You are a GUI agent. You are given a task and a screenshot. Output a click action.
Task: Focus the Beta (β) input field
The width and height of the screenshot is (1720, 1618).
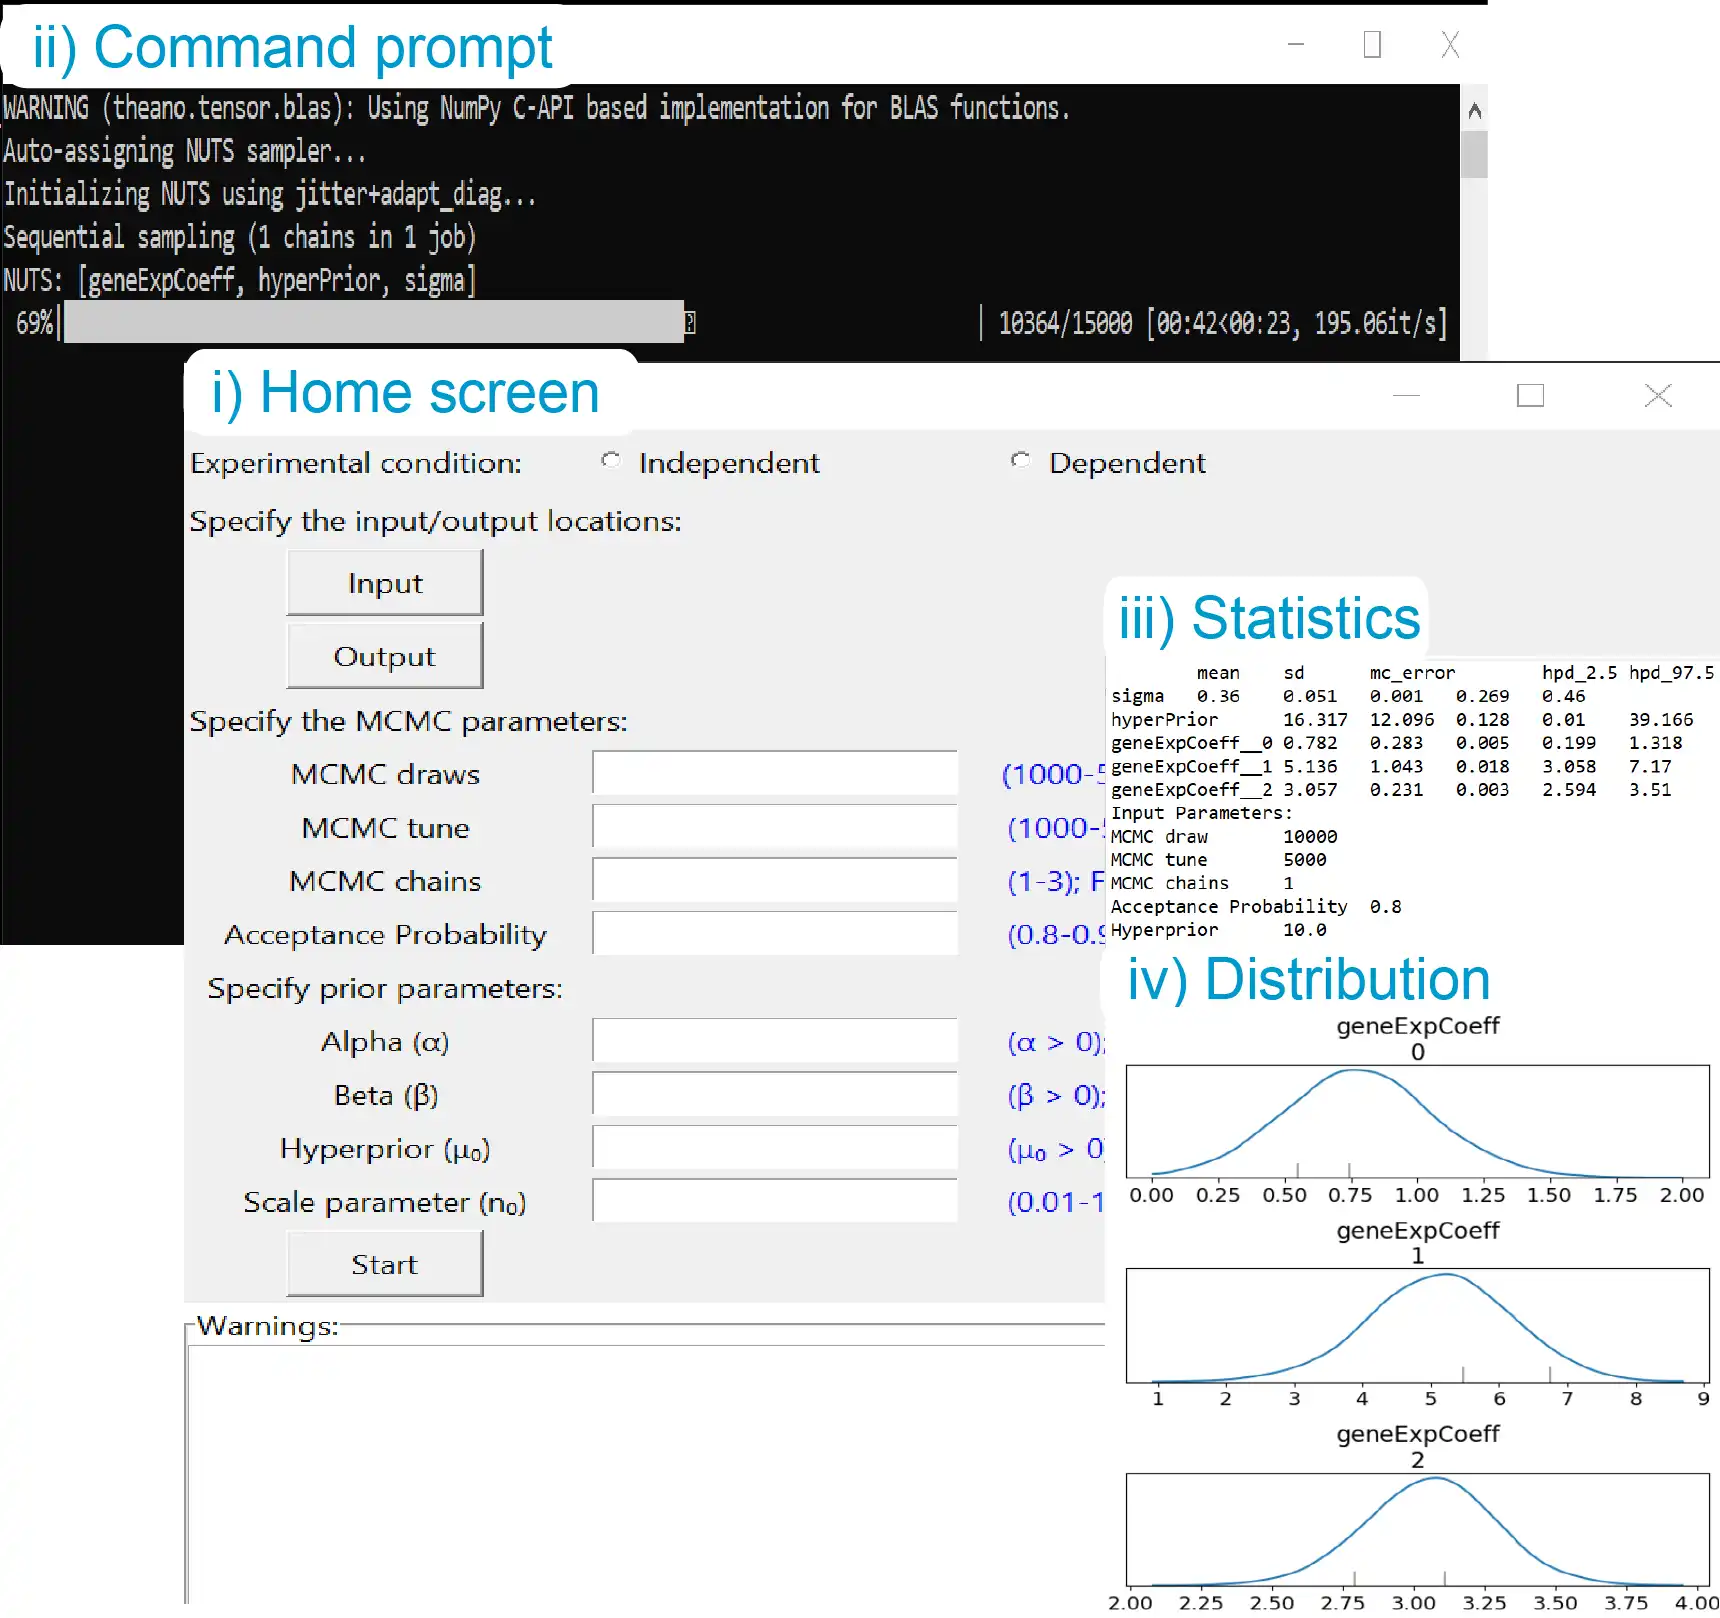point(775,1094)
